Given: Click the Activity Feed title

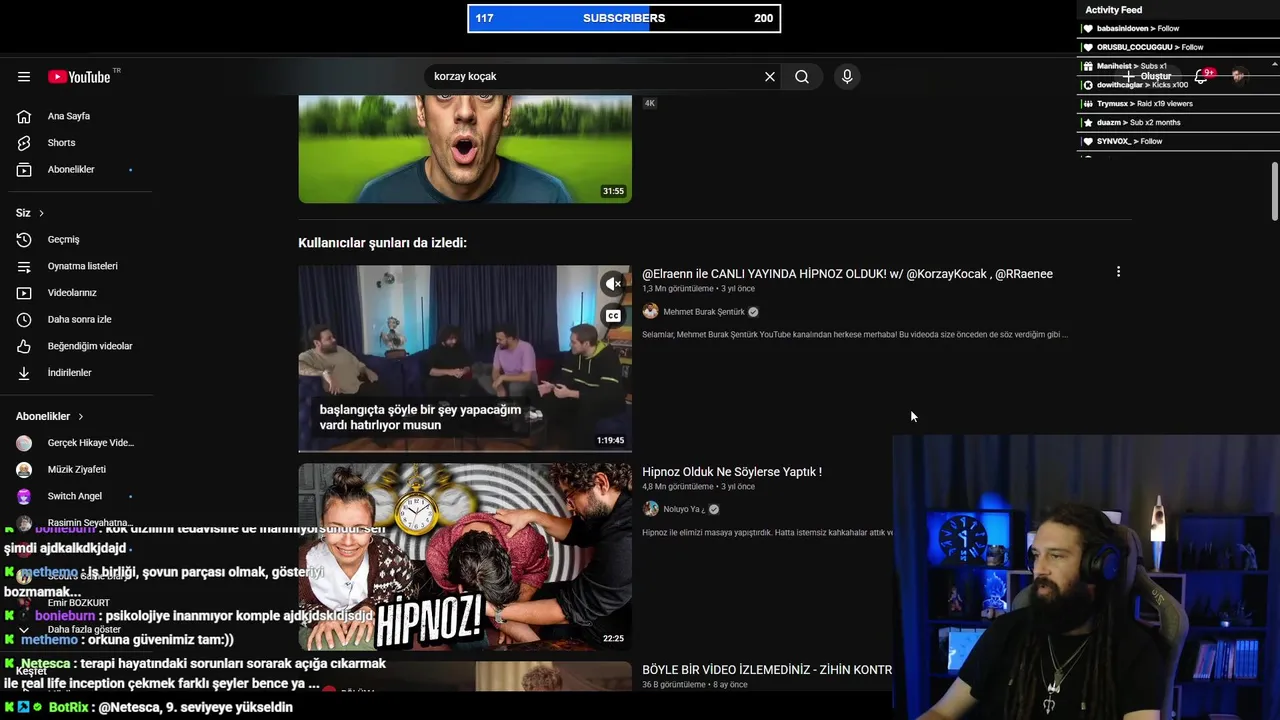Looking at the screenshot, I should click(x=1113, y=10).
